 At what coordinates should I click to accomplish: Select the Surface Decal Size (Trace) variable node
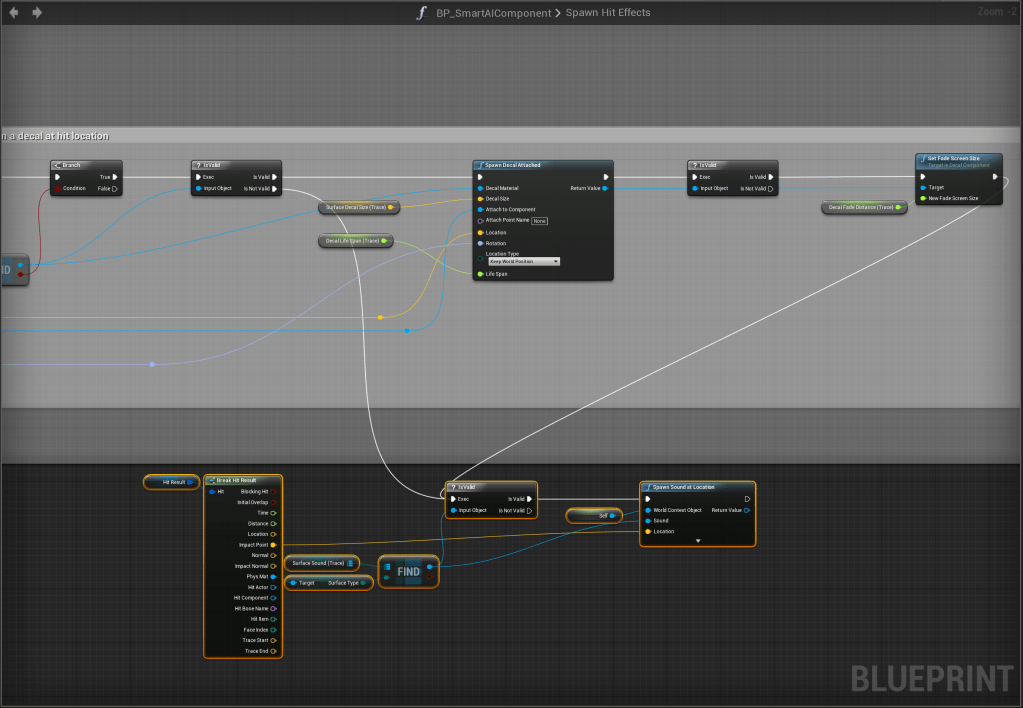point(358,208)
